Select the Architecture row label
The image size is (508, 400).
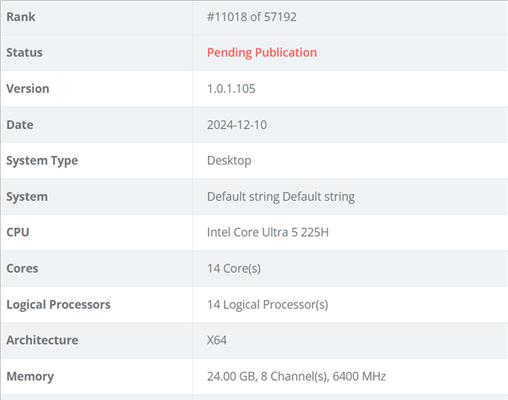[x=42, y=340]
